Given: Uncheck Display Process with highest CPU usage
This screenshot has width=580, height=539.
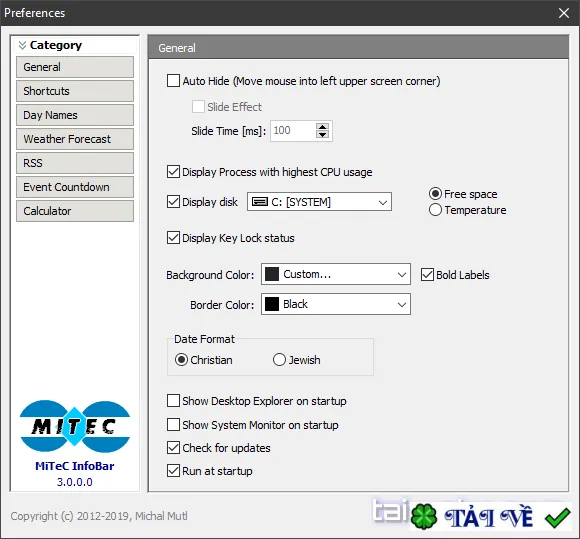Looking at the screenshot, I should [173, 172].
